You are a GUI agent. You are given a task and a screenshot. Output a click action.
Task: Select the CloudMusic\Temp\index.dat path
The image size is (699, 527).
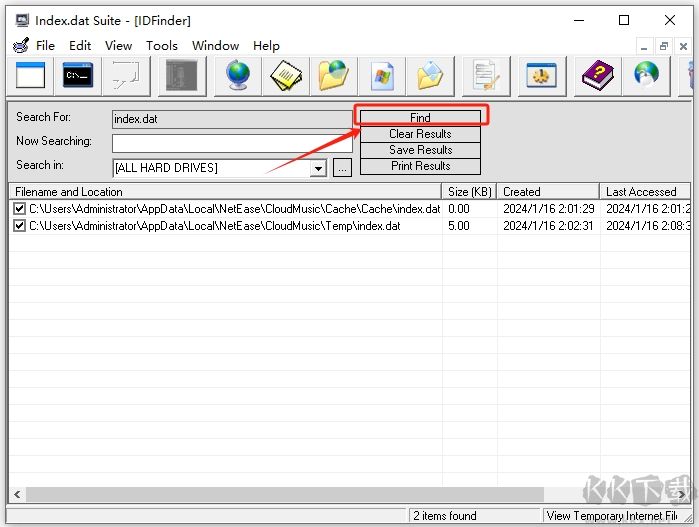click(214, 226)
